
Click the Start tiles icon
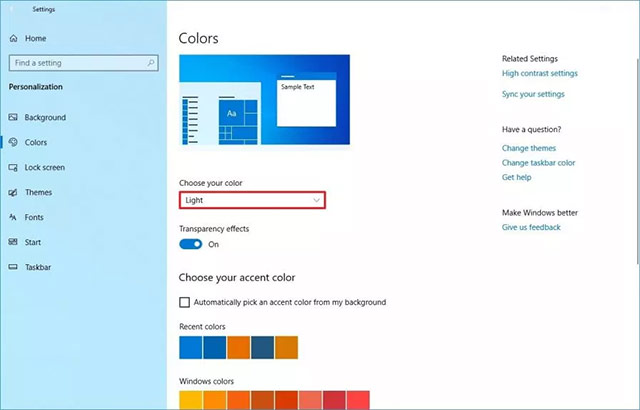point(13,242)
